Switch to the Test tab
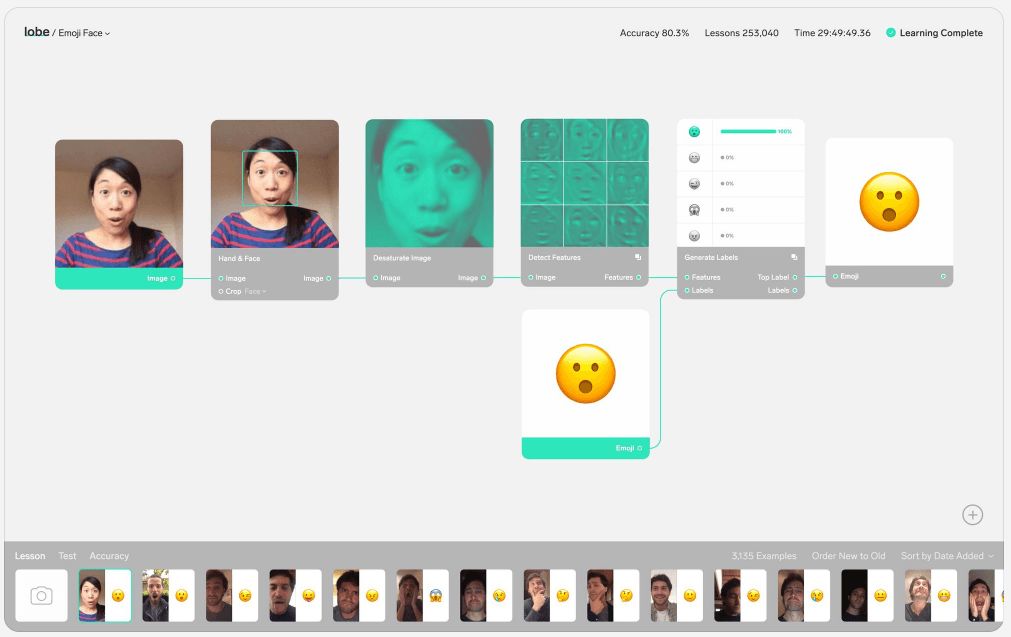1011x637 pixels. point(67,556)
